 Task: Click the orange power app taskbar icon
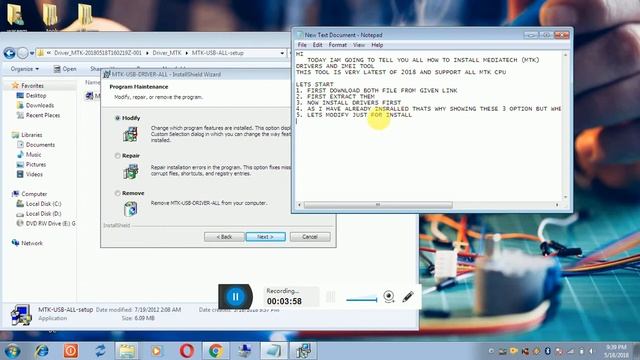tap(71, 351)
